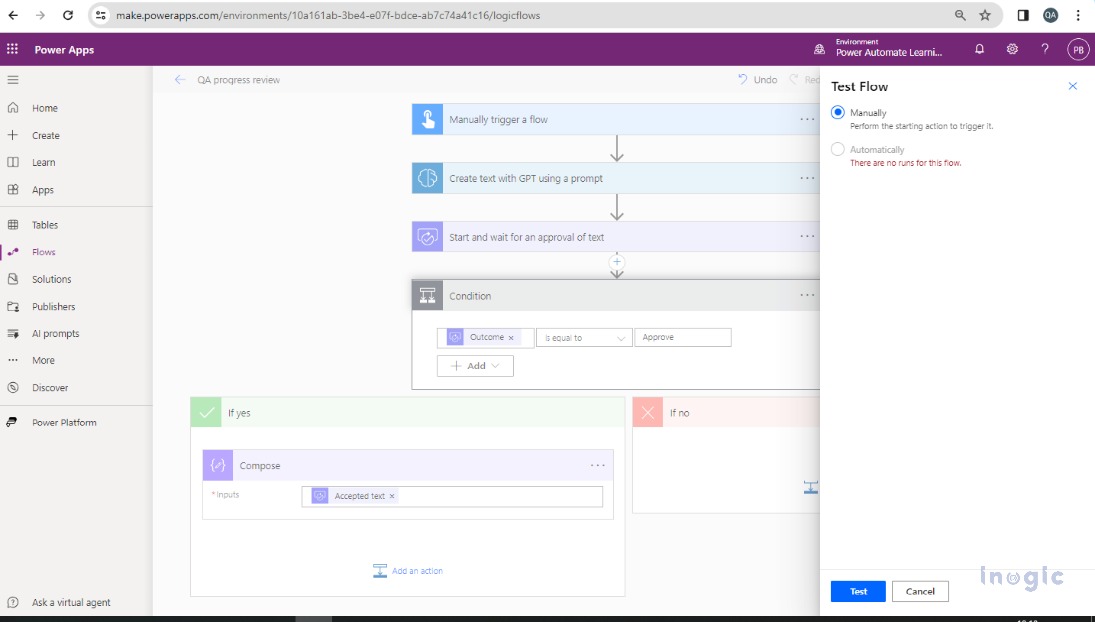This screenshot has width=1095, height=622.
Task: Open Flows in the left navigation
Action: click(43, 252)
